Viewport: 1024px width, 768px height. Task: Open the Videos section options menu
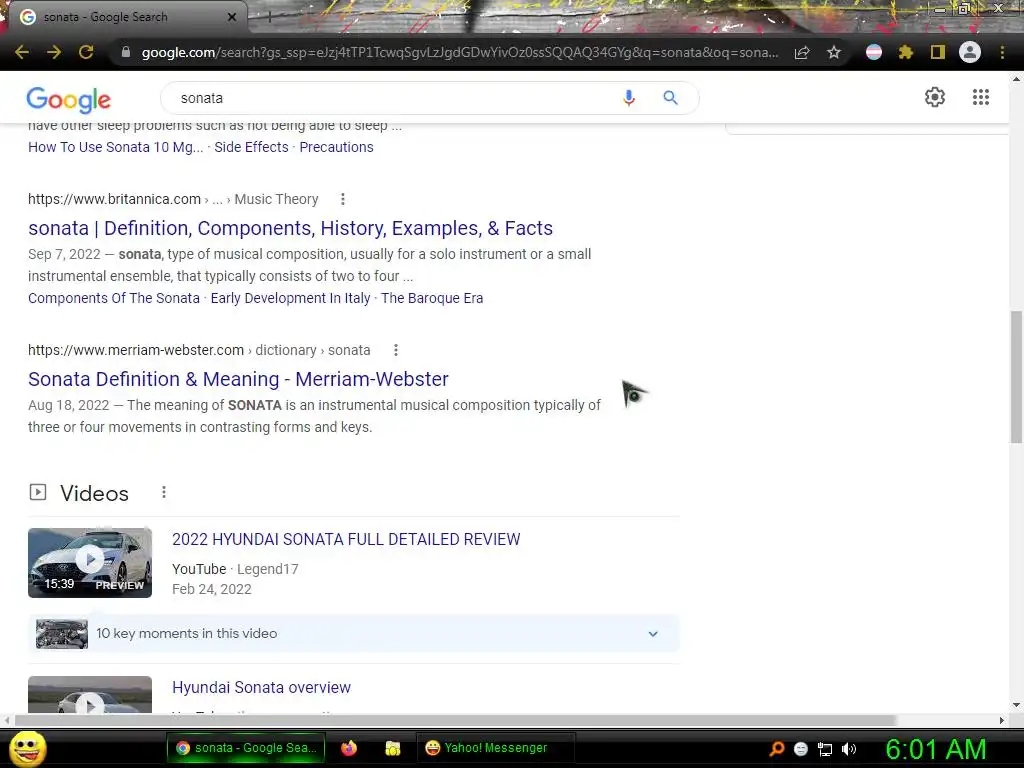pos(164,492)
